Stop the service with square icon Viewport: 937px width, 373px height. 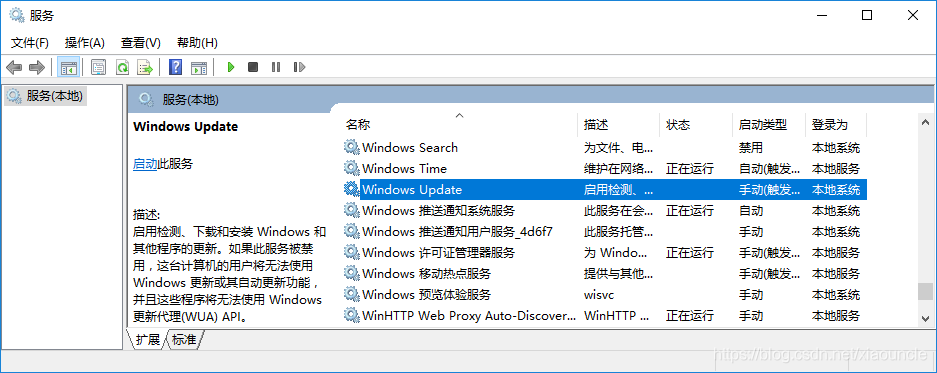pos(253,68)
